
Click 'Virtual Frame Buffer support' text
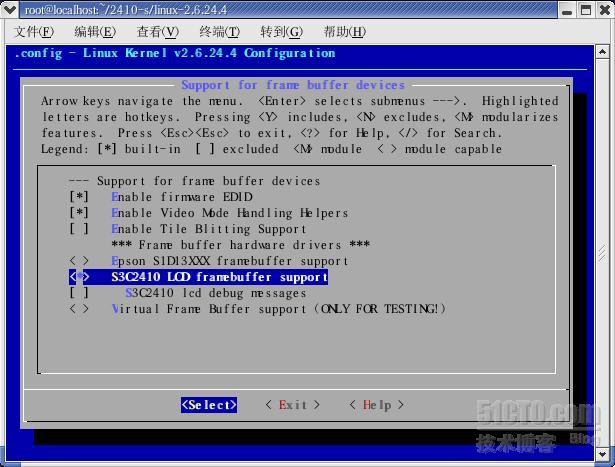pyautogui.click(x=209, y=309)
